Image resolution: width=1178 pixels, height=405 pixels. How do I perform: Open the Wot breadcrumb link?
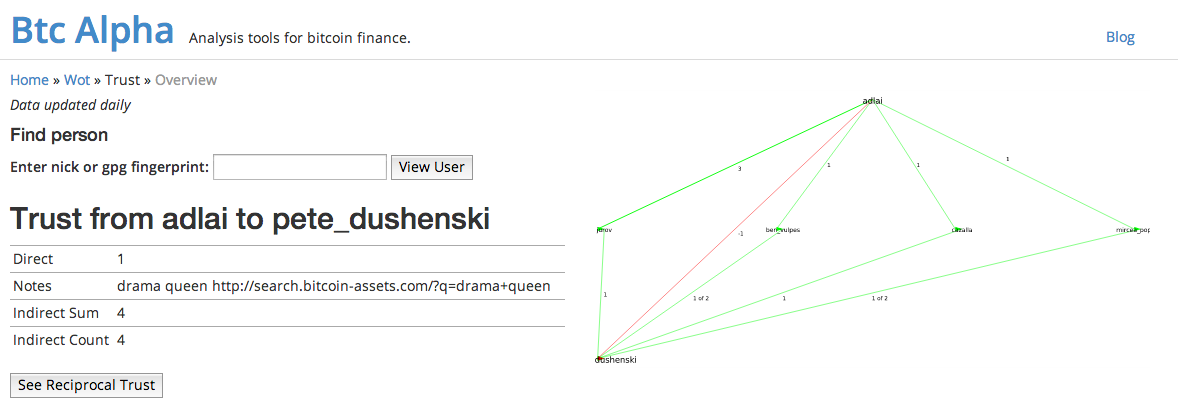(x=77, y=80)
